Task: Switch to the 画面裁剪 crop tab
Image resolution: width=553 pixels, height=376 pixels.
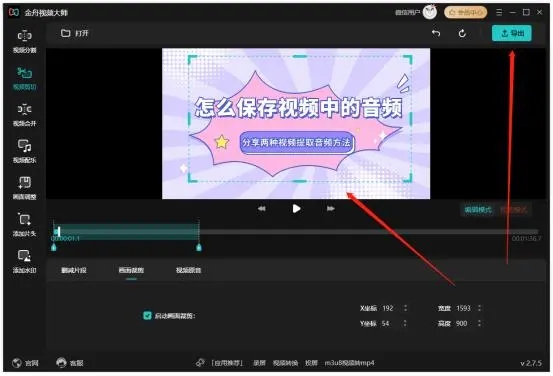Action: [x=131, y=270]
